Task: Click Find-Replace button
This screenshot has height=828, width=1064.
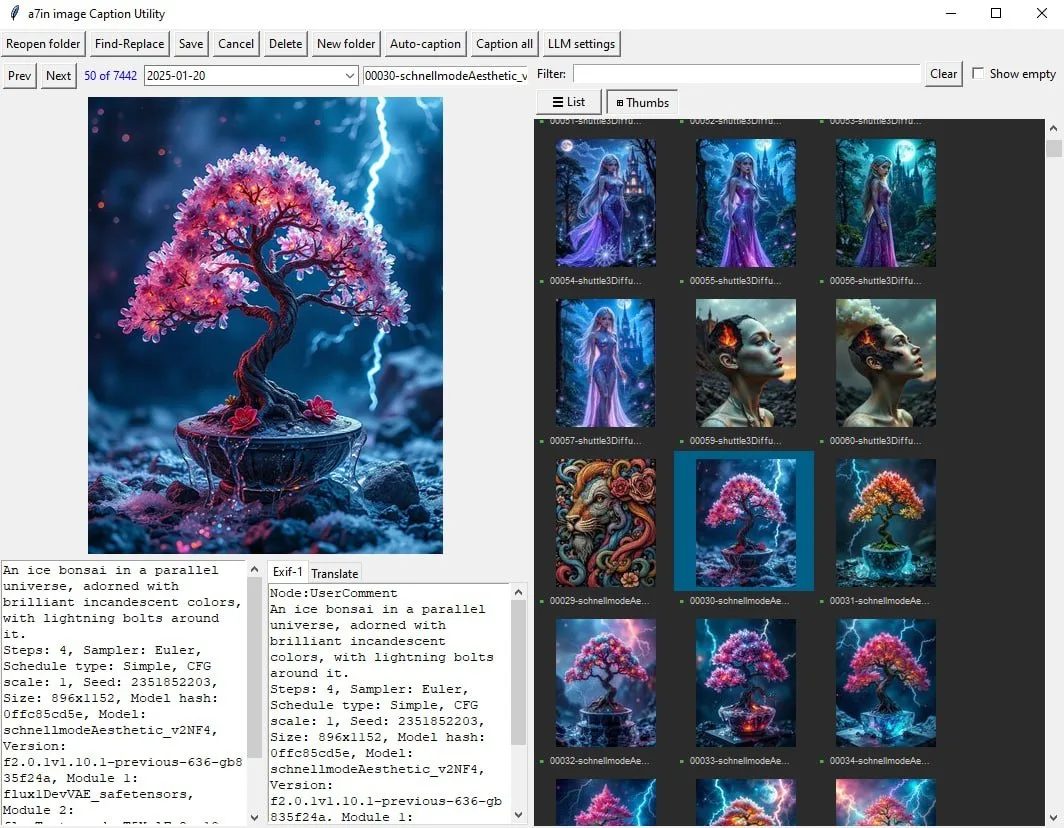Action: coord(130,44)
